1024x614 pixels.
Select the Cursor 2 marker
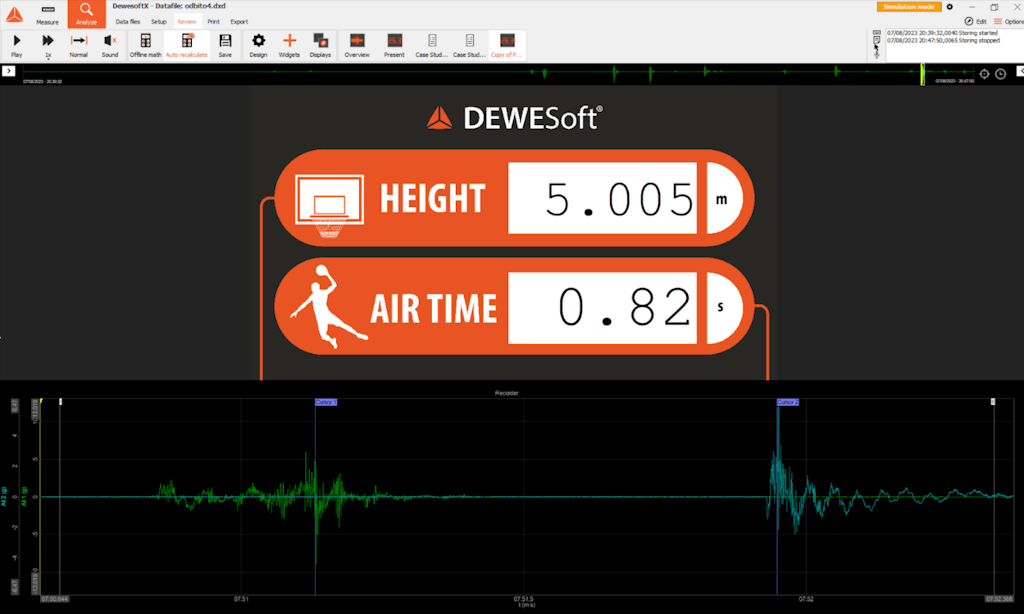tap(788, 402)
